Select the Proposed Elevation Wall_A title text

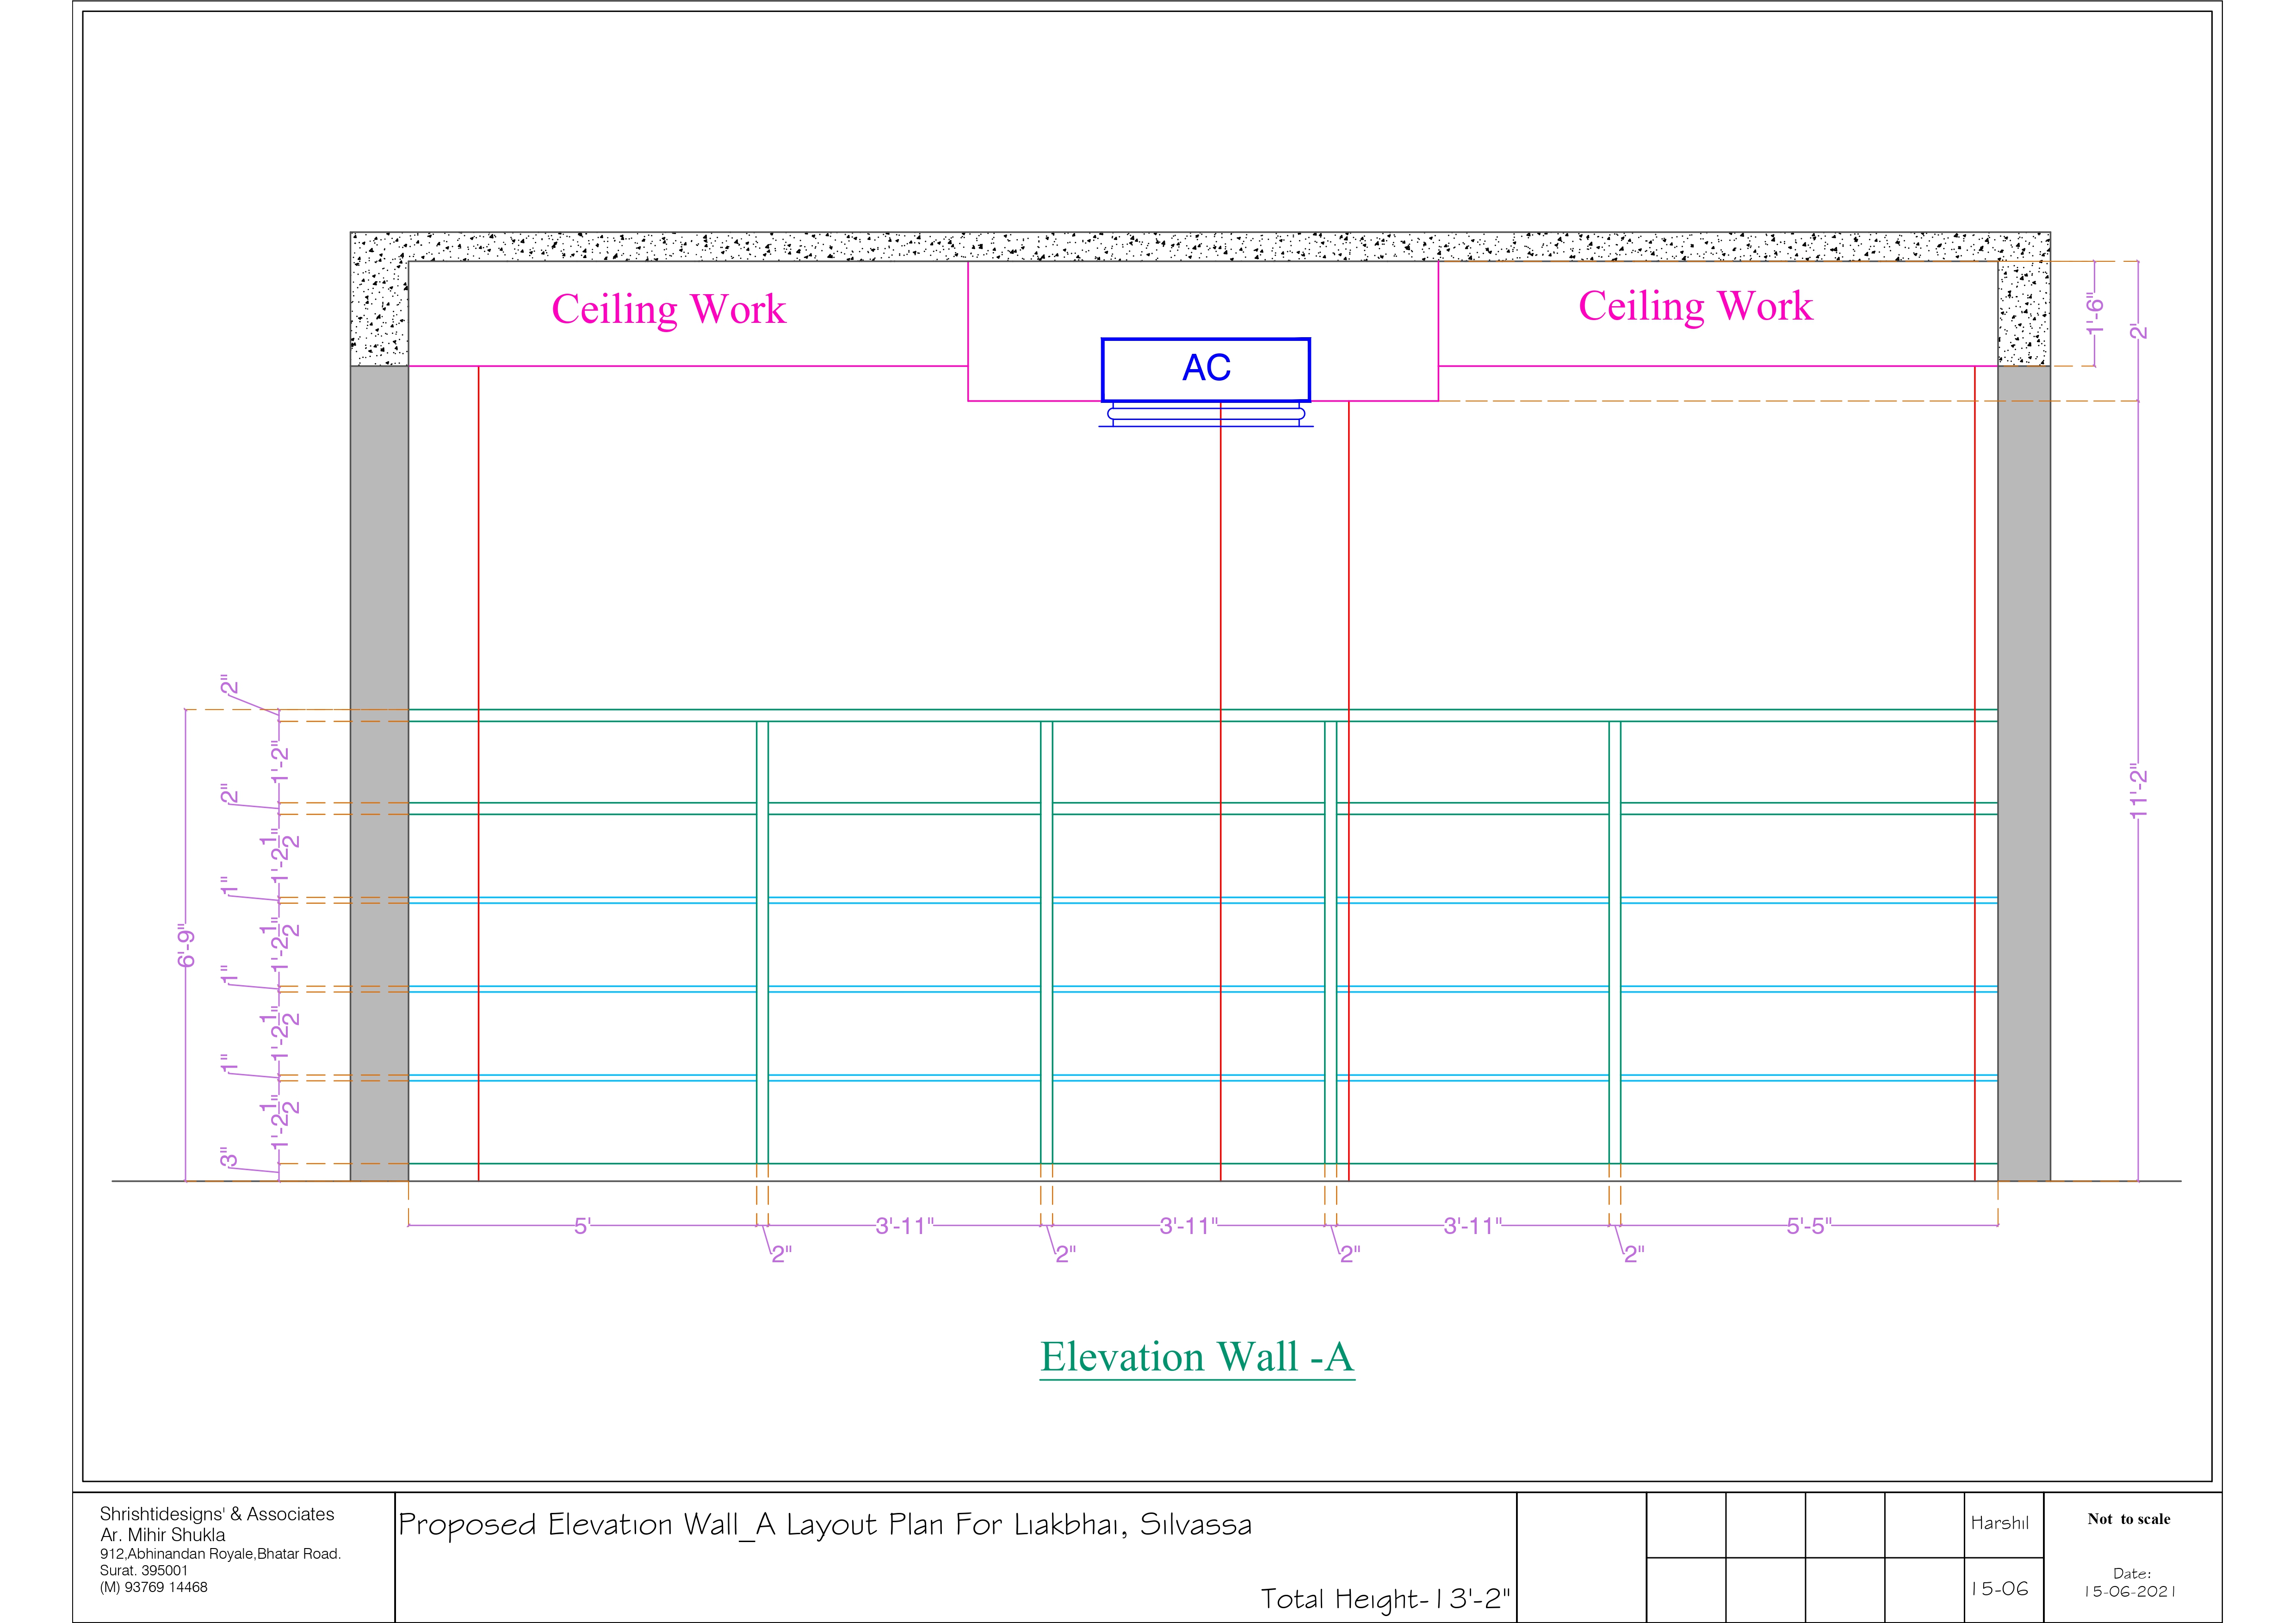(x=825, y=1525)
